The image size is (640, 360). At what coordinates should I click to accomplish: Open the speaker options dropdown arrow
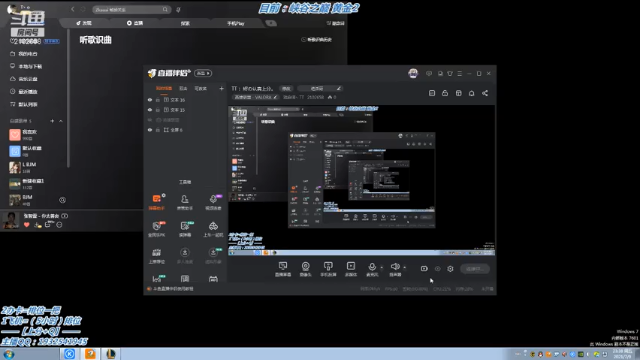(404, 268)
